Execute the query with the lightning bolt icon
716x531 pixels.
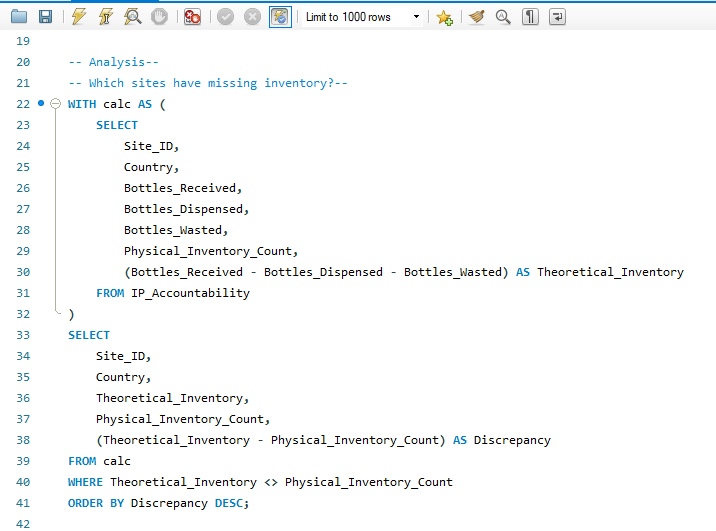(x=79, y=17)
